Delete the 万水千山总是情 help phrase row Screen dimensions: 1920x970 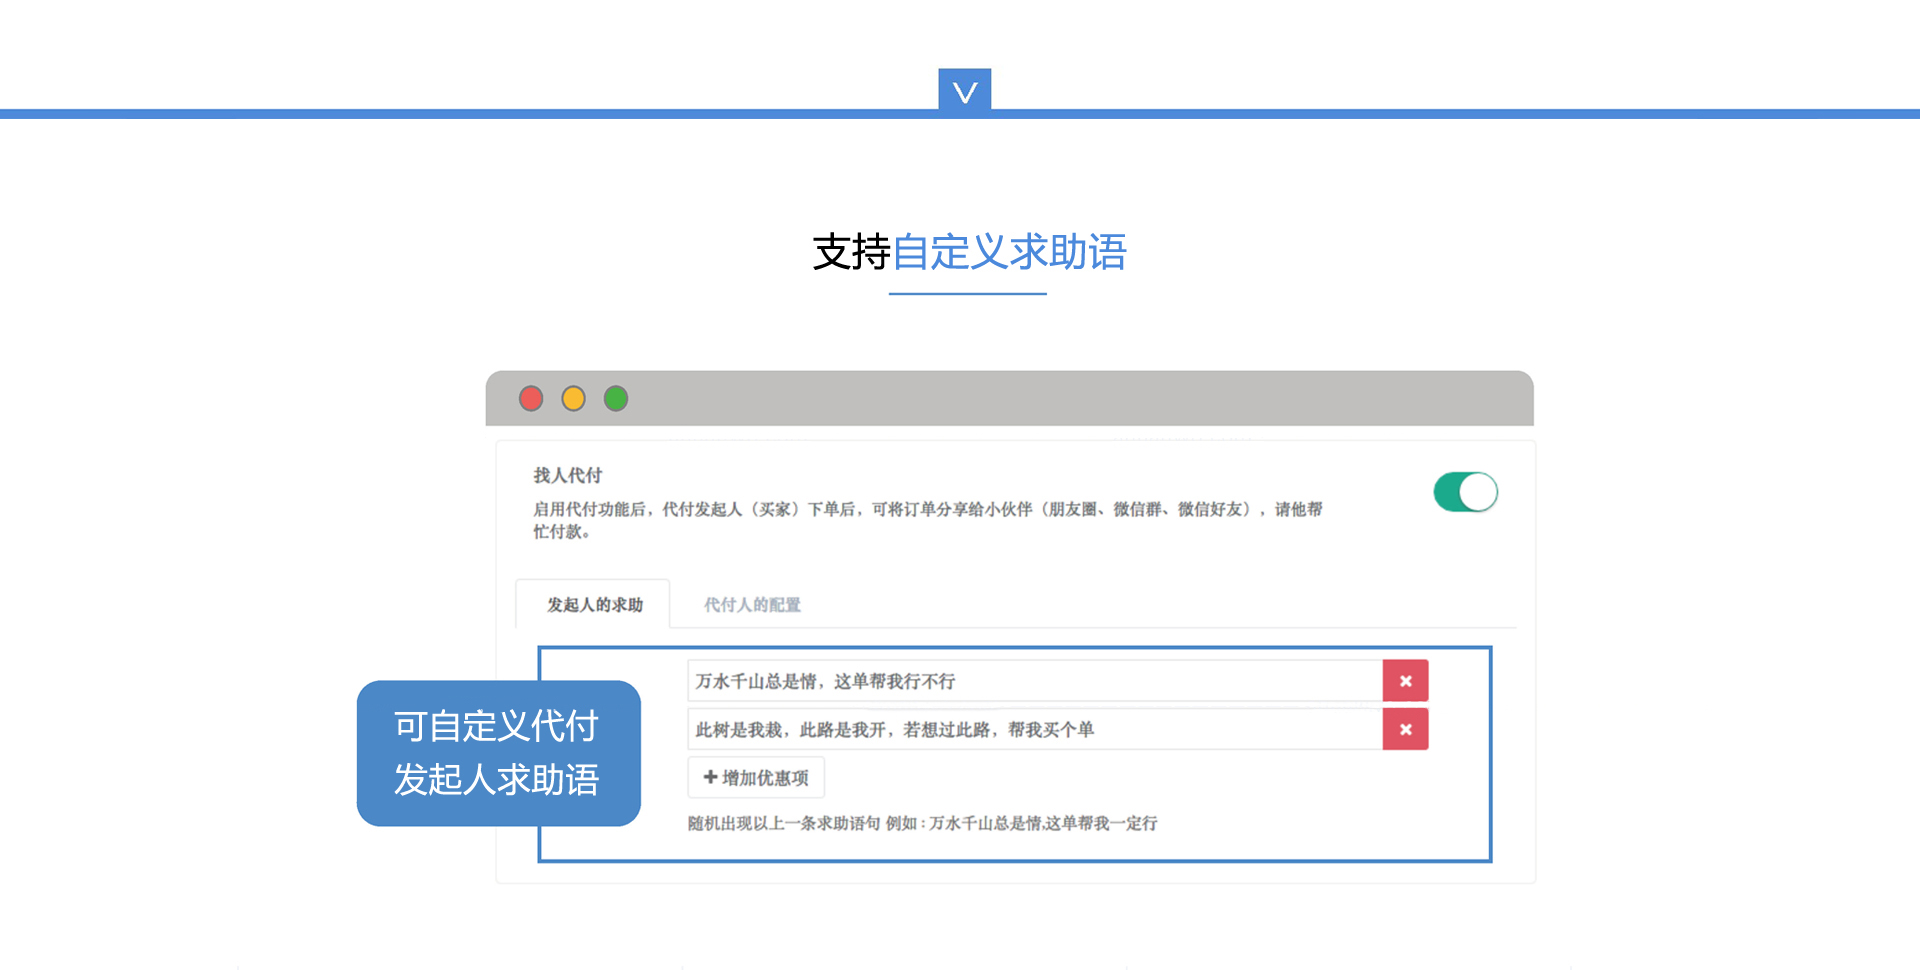[1405, 681]
